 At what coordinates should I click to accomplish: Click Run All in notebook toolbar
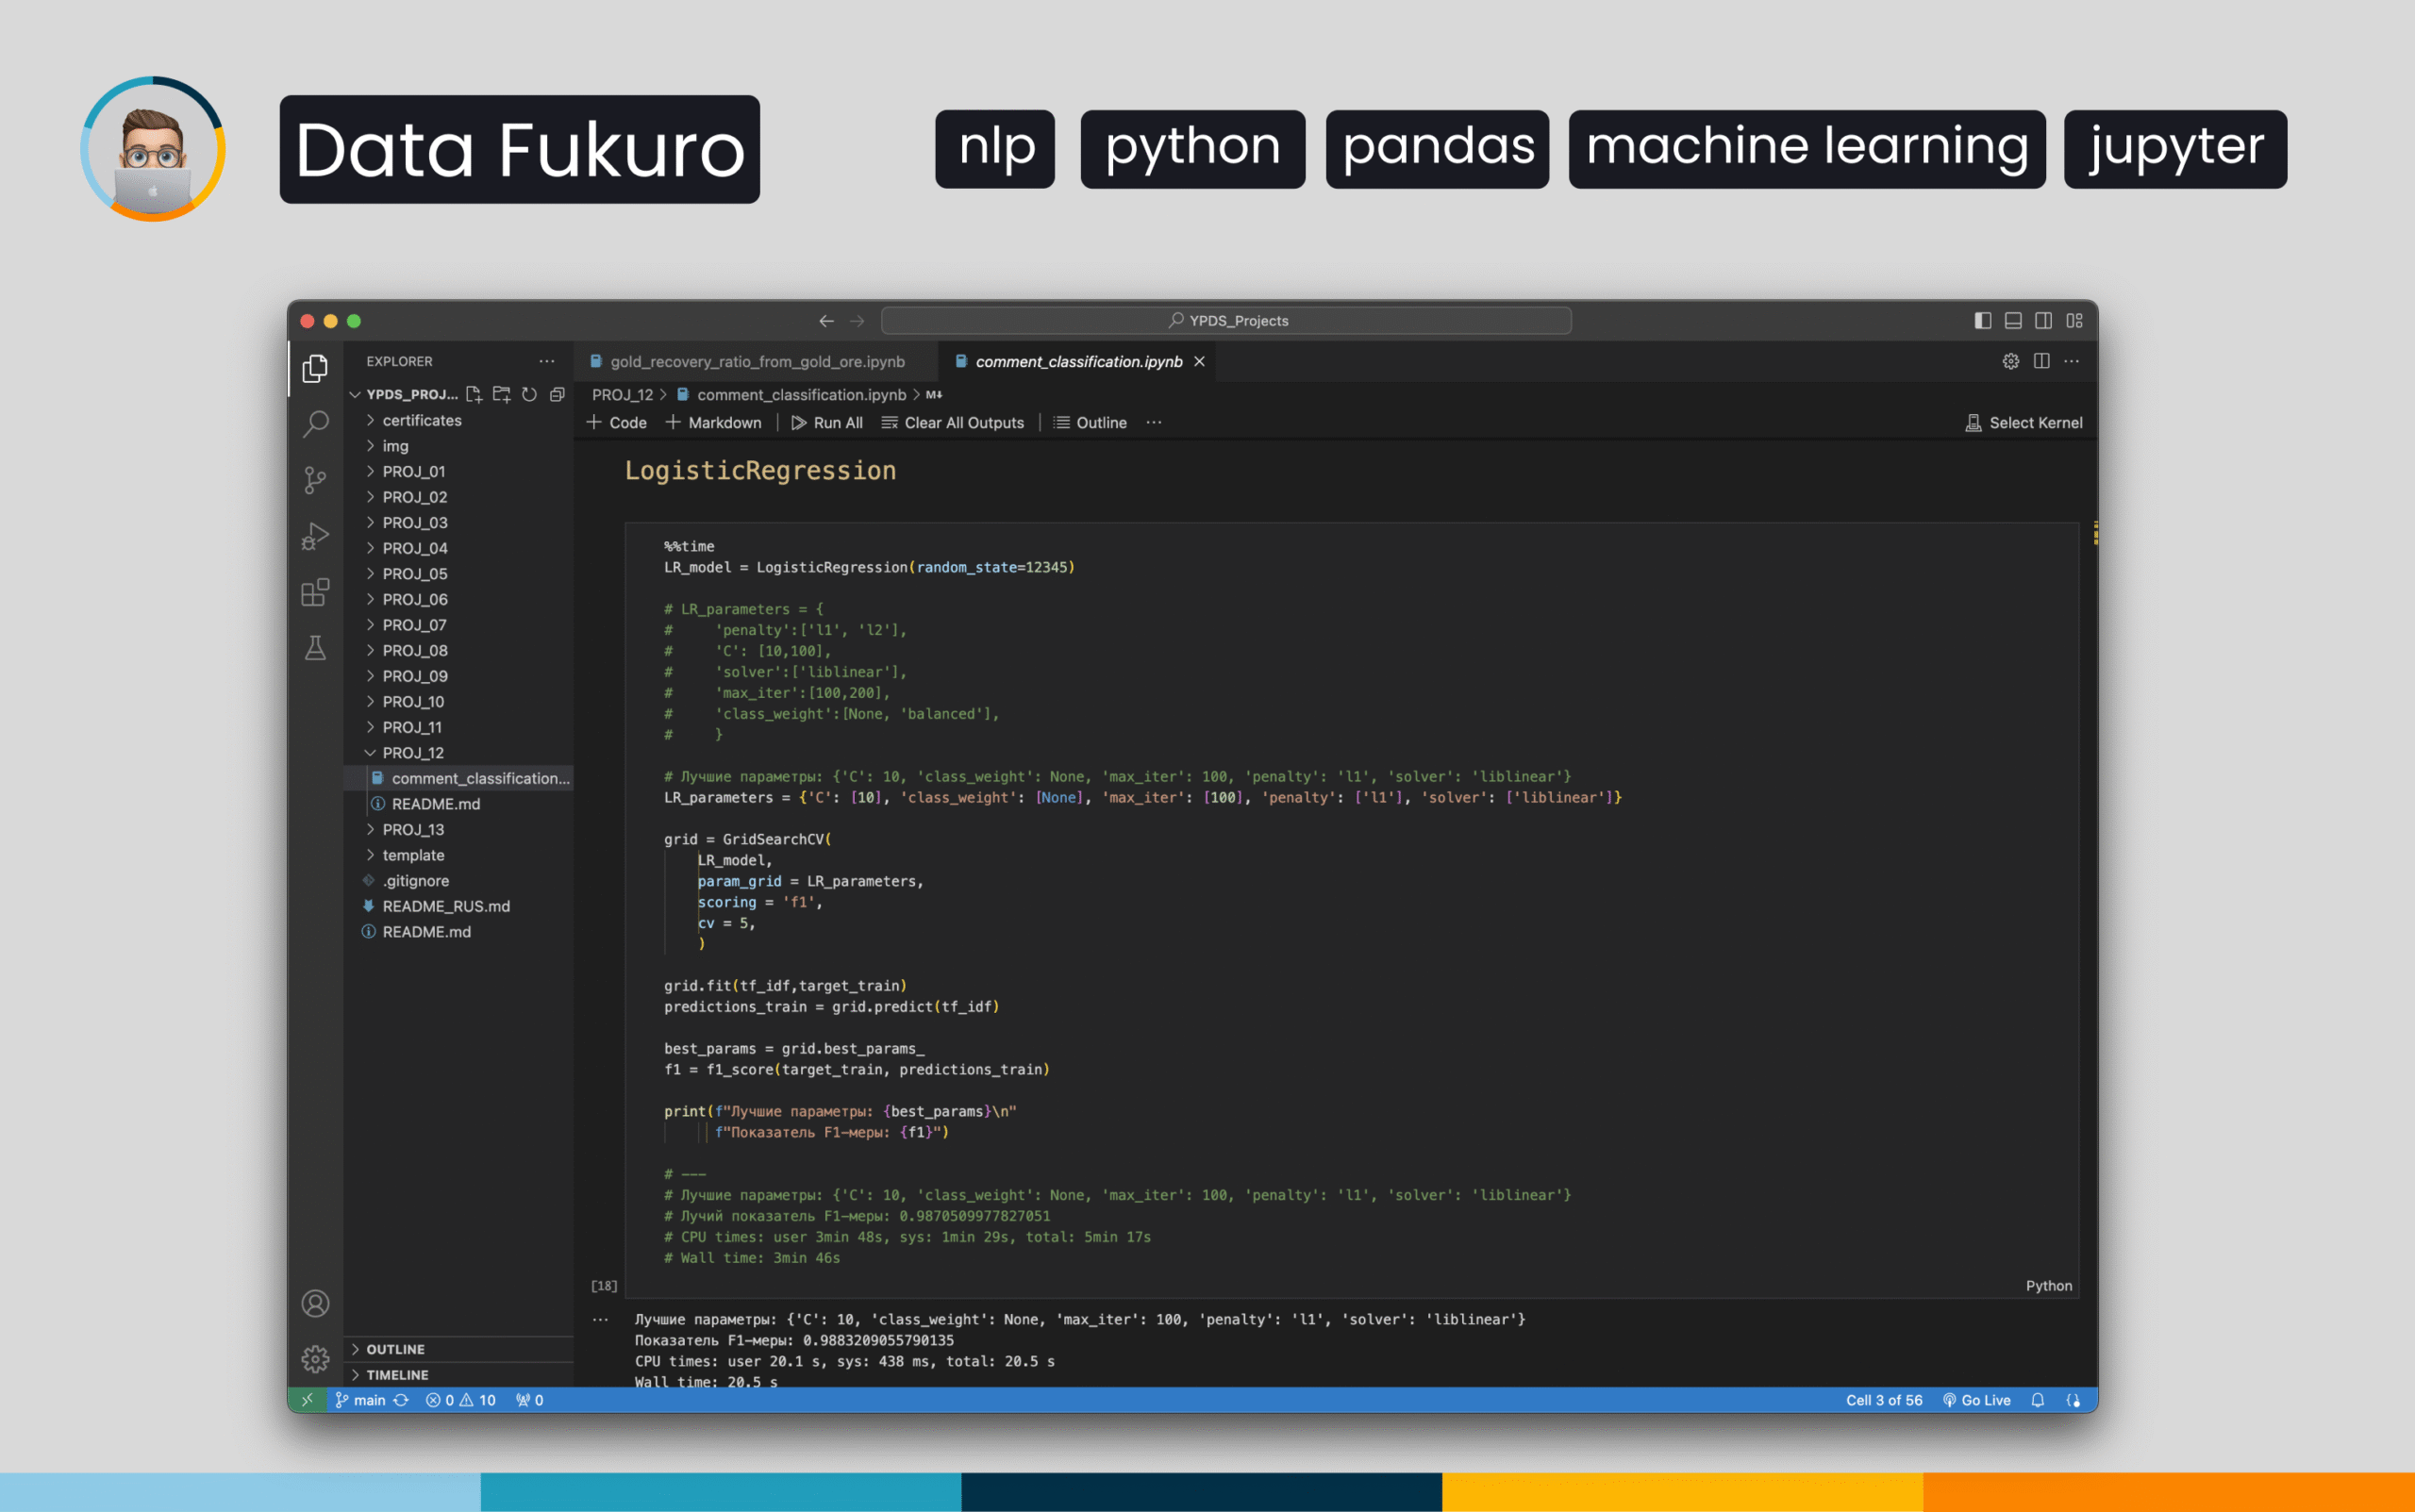(827, 423)
